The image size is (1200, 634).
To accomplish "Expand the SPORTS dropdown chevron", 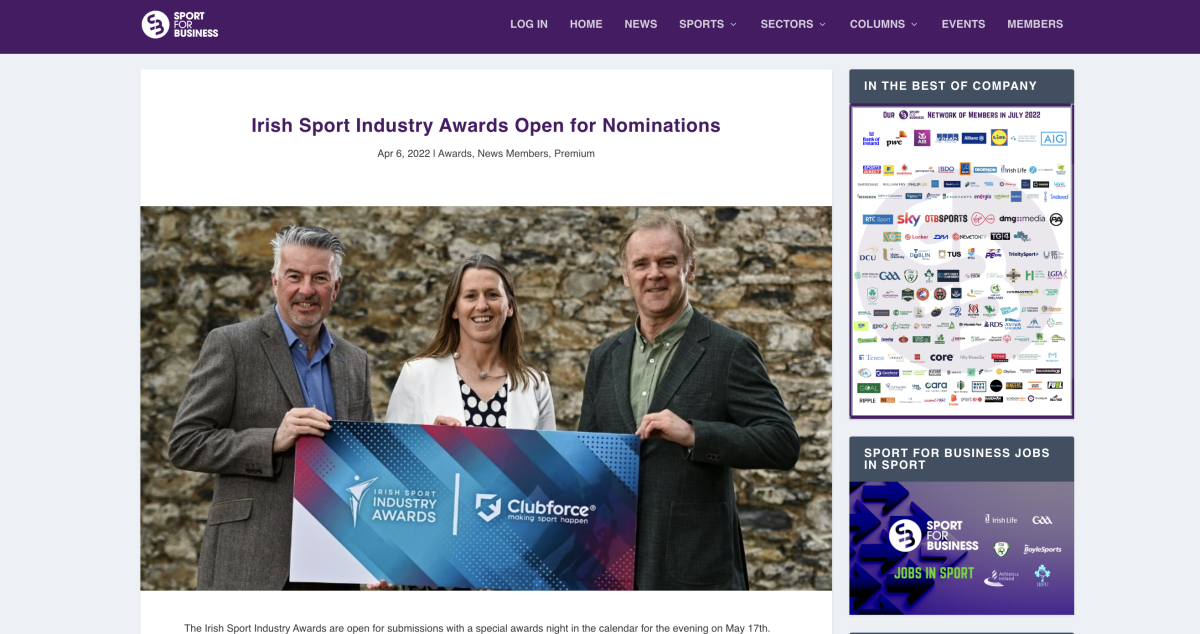I will (x=733, y=24).
